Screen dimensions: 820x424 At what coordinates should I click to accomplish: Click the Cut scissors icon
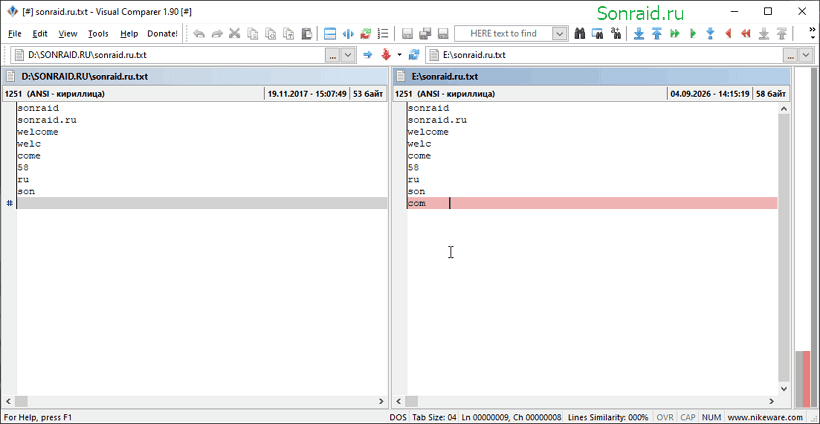[234, 34]
